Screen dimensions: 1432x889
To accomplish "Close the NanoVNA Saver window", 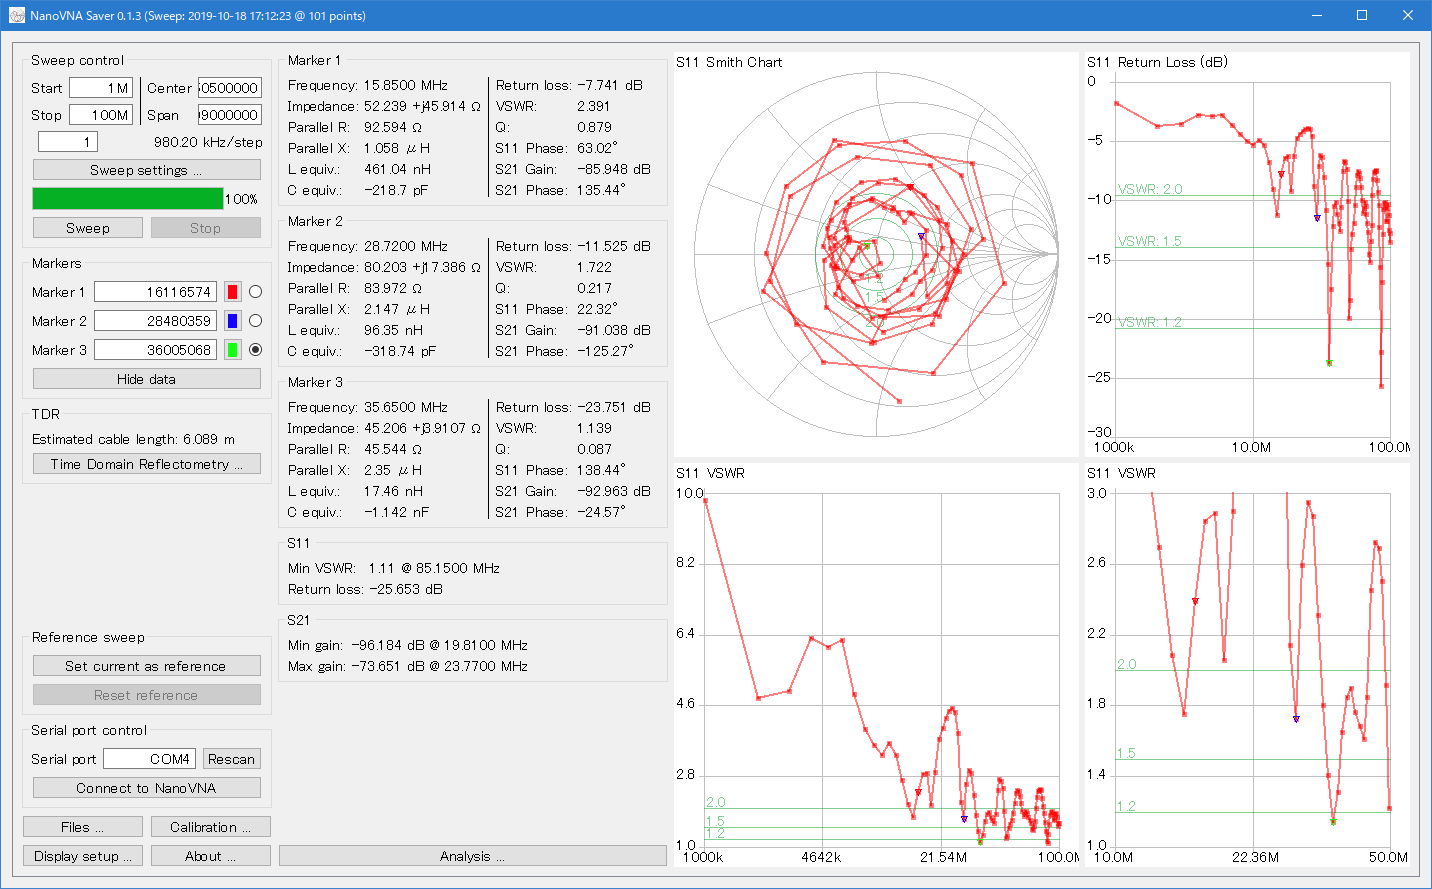I will pyautogui.click(x=1408, y=15).
